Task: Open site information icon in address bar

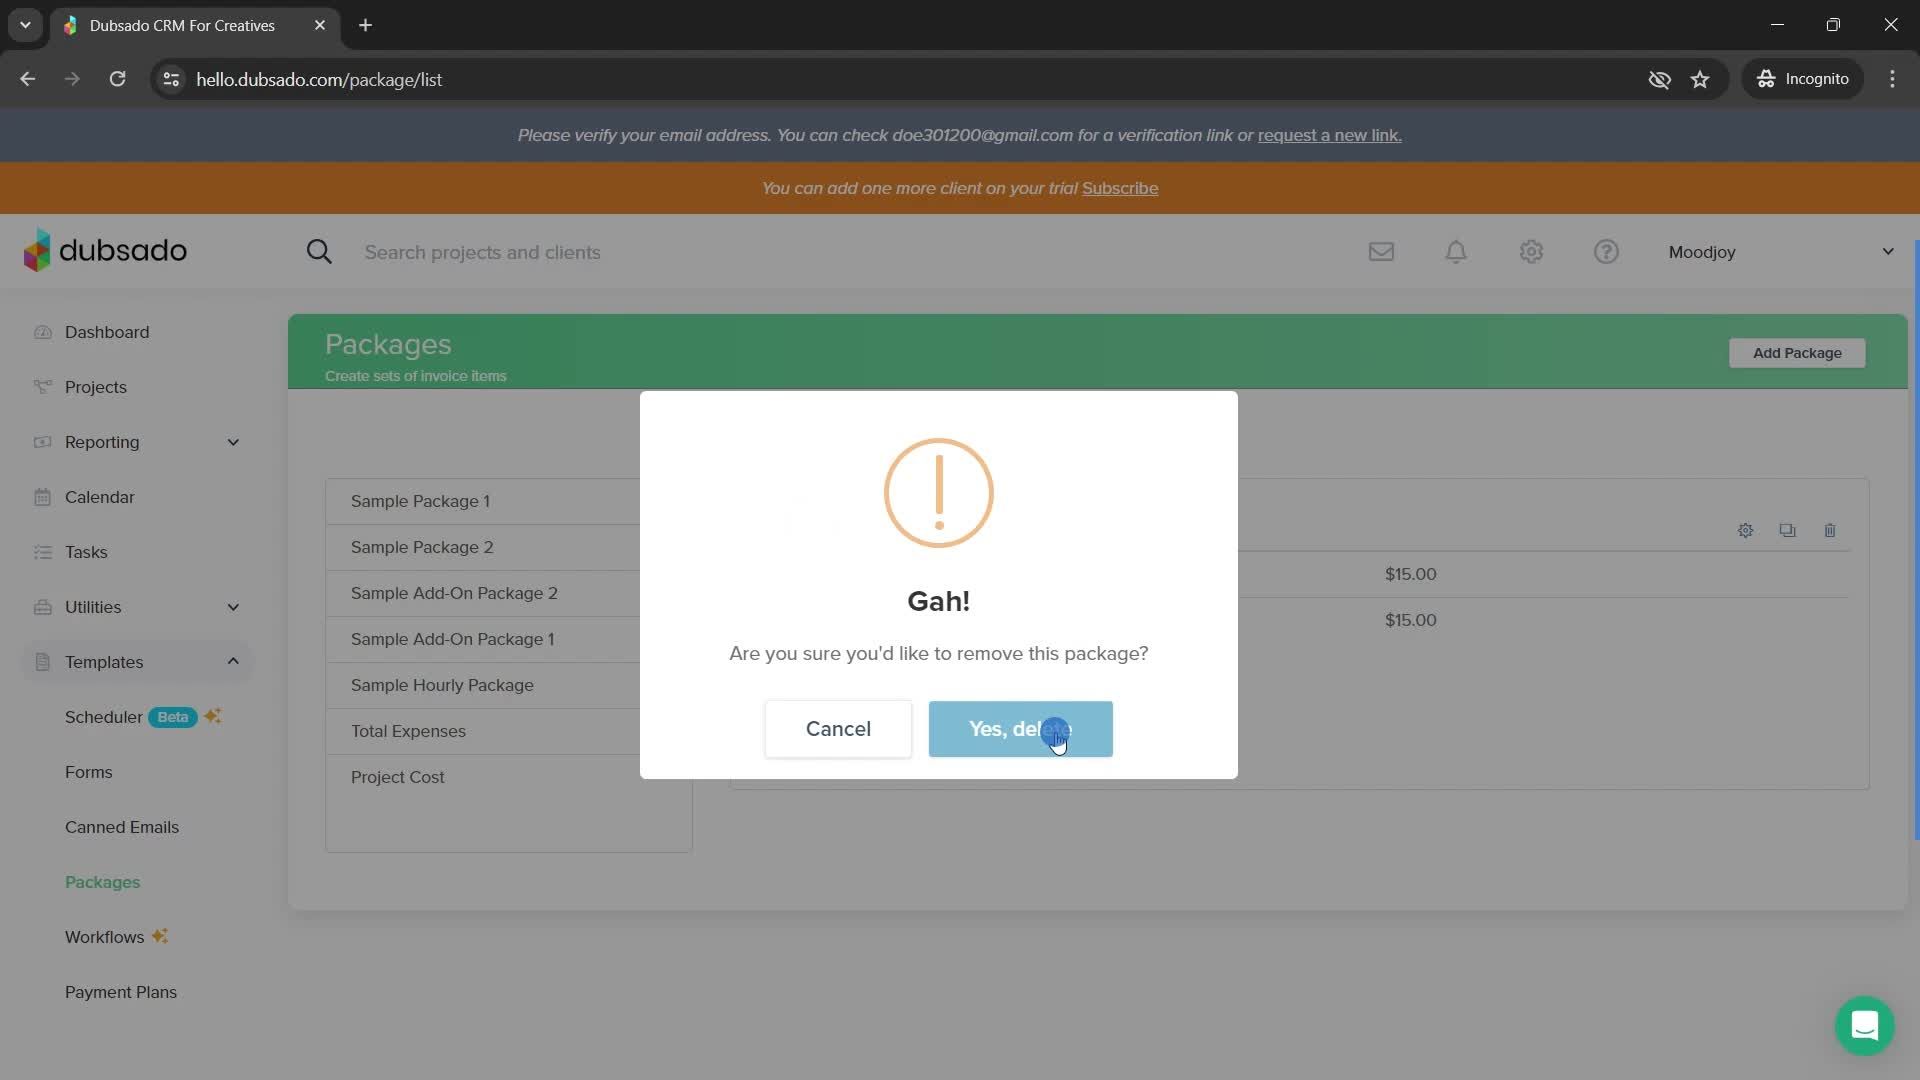Action: coord(171,79)
